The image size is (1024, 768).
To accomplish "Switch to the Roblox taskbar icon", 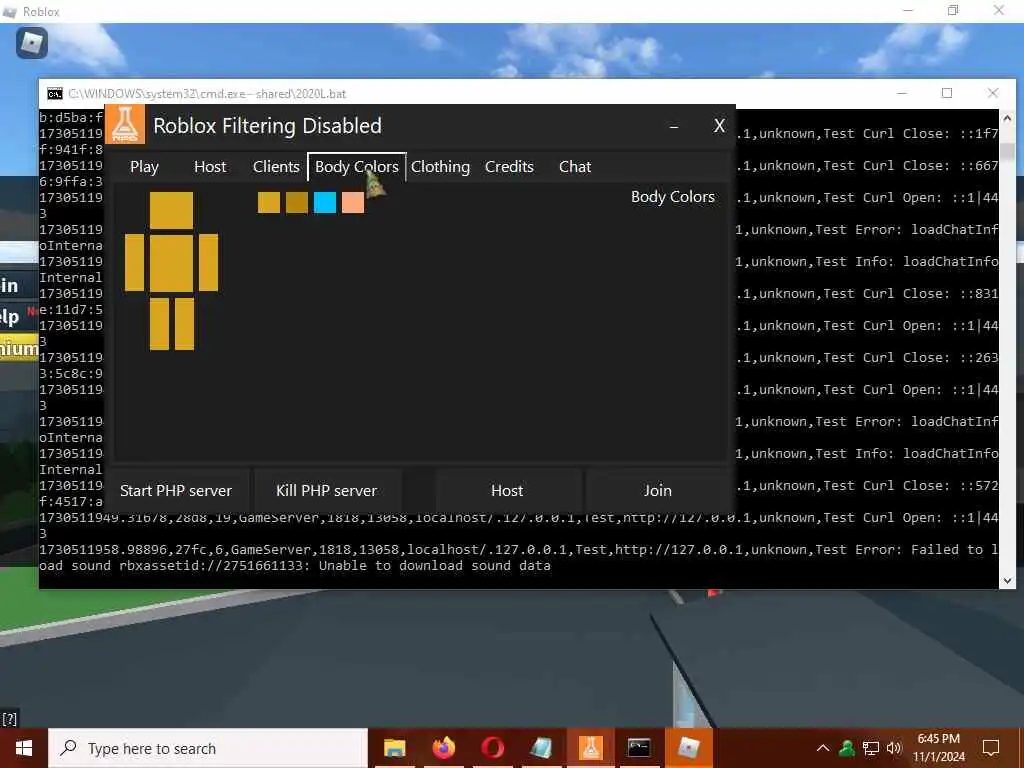I will [x=688, y=748].
